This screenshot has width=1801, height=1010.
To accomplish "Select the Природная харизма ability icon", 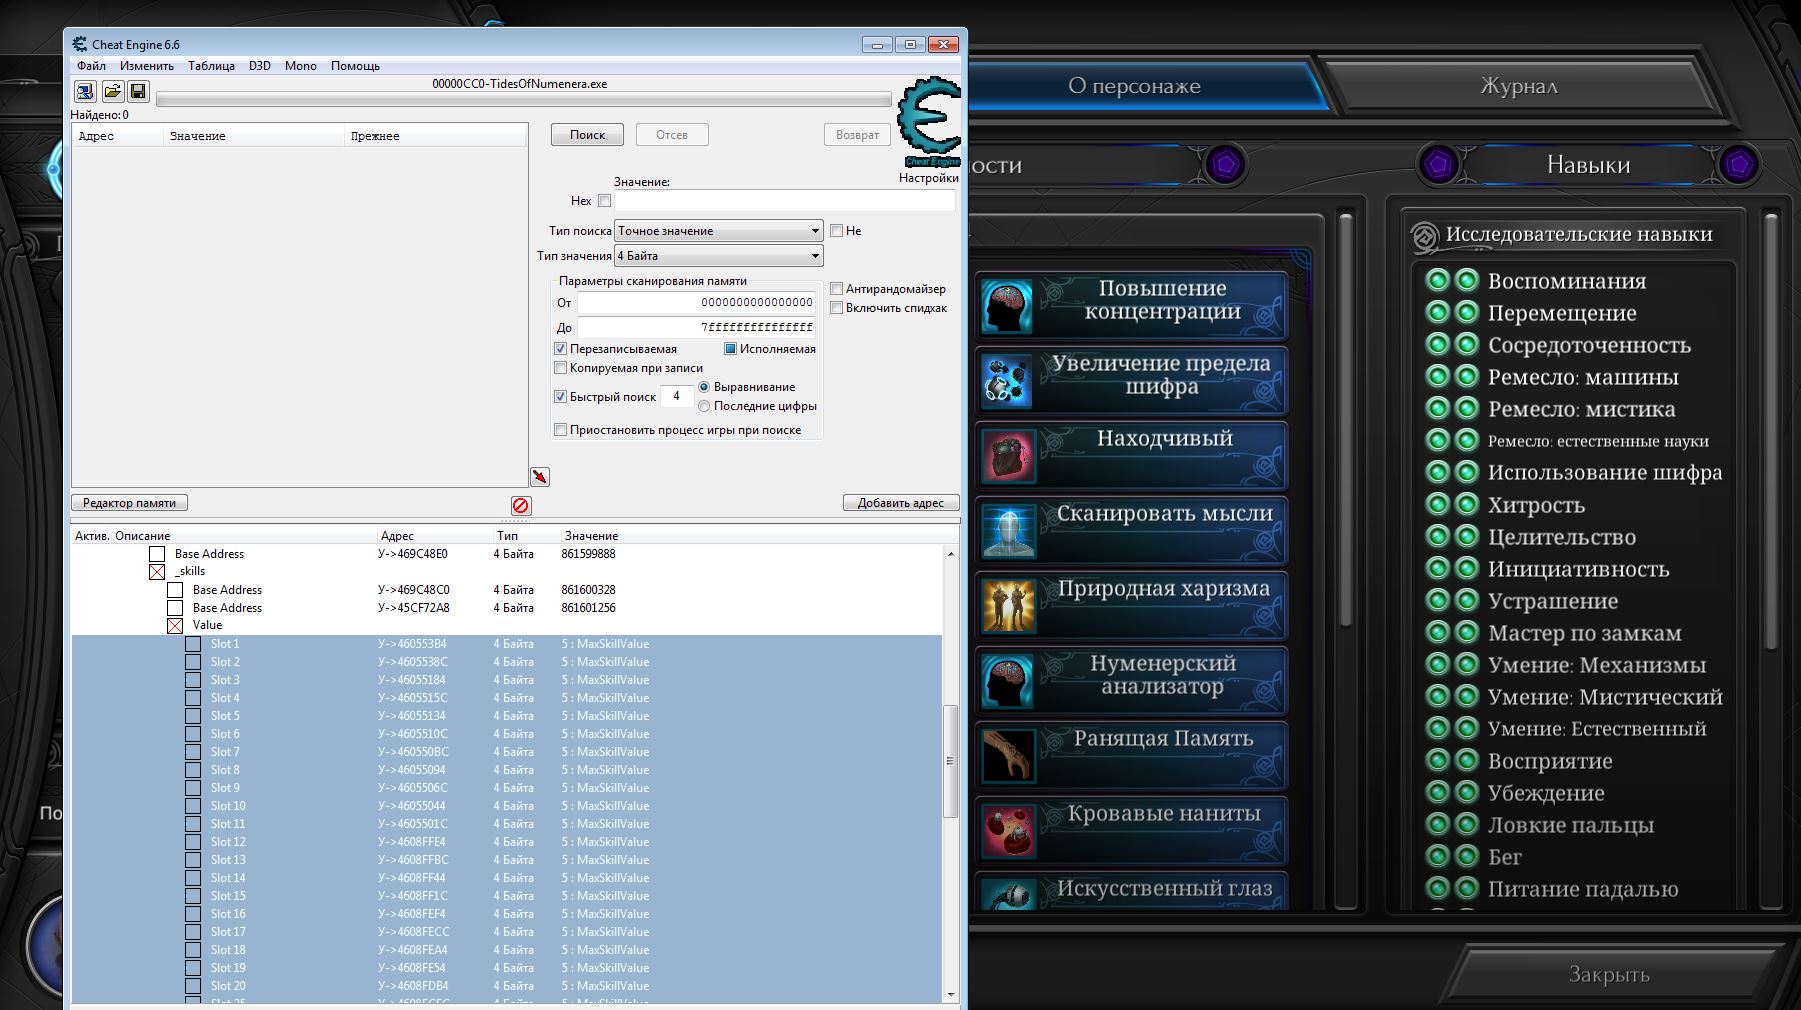I will click(x=1007, y=606).
